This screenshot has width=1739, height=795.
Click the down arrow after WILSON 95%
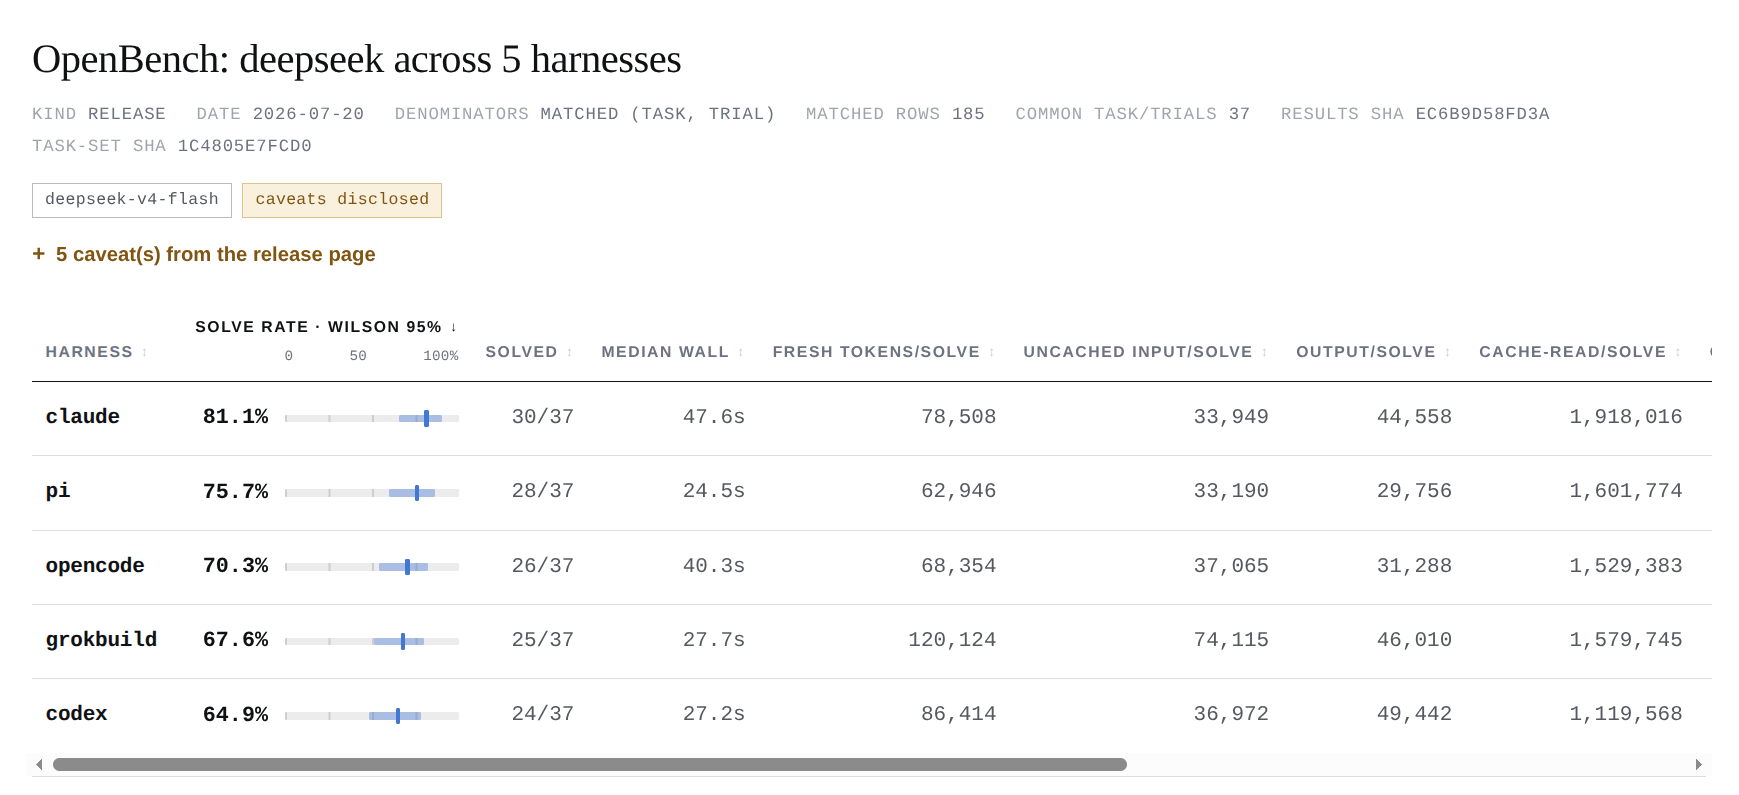click(x=454, y=327)
